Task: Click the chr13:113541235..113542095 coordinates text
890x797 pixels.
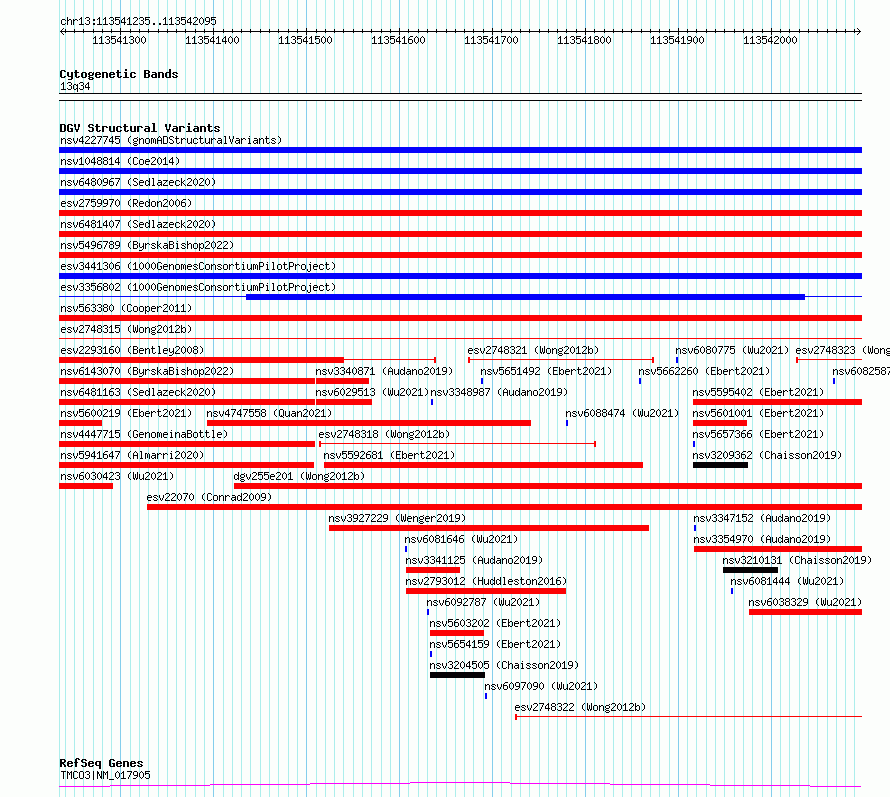Action: (138, 21)
